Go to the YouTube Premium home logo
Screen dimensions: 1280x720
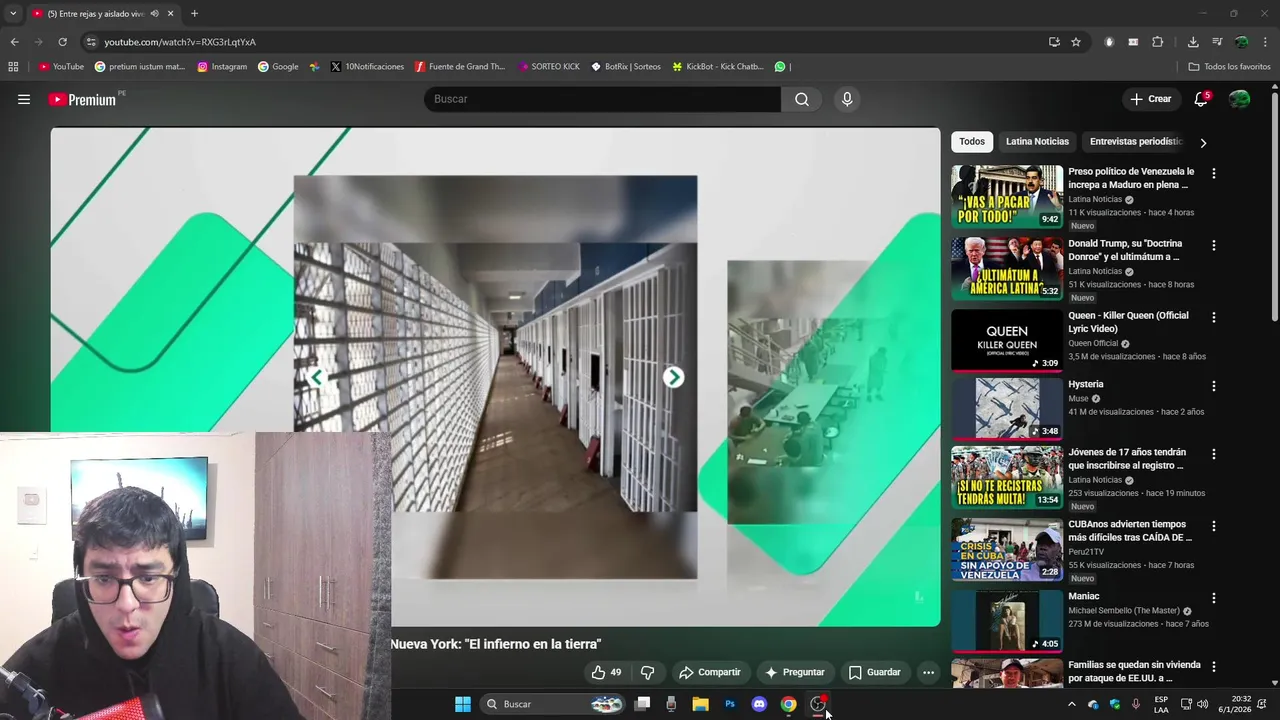[x=82, y=99]
